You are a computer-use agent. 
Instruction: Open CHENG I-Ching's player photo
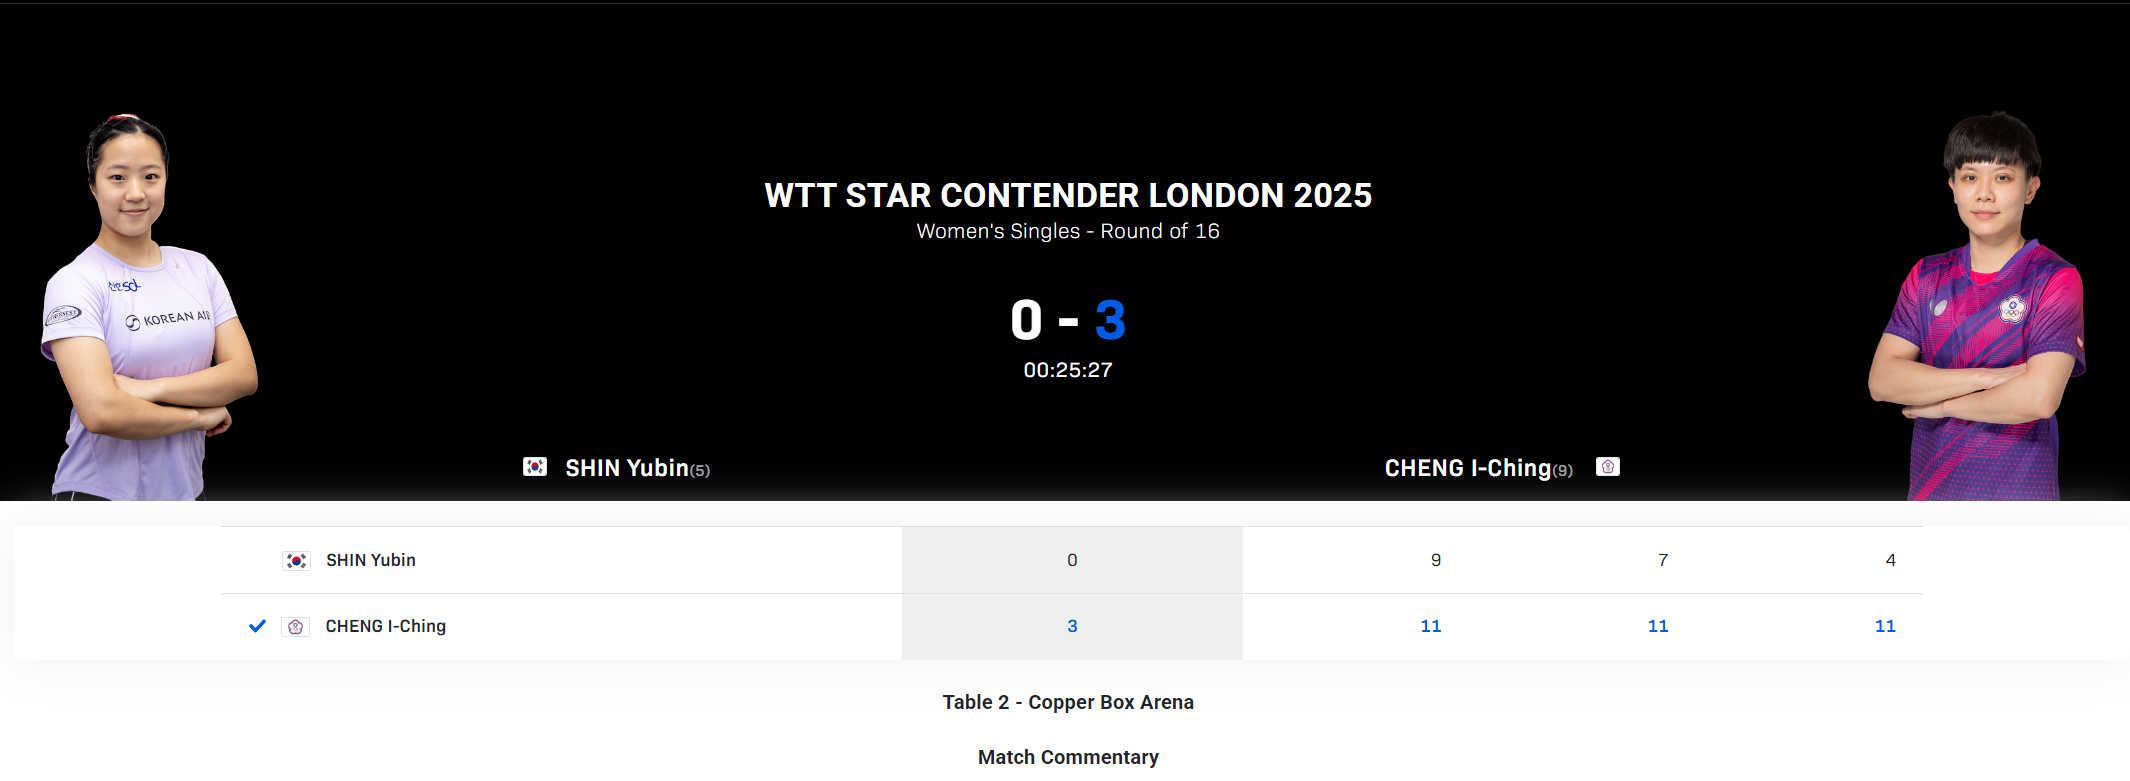[x=1978, y=310]
